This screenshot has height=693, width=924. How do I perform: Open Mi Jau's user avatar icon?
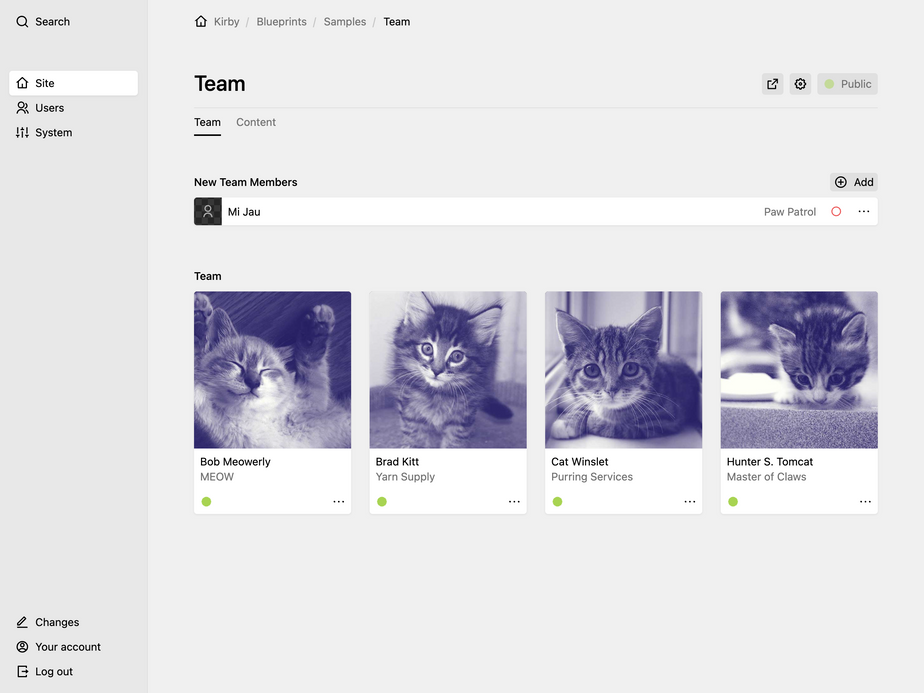[x=208, y=212]
